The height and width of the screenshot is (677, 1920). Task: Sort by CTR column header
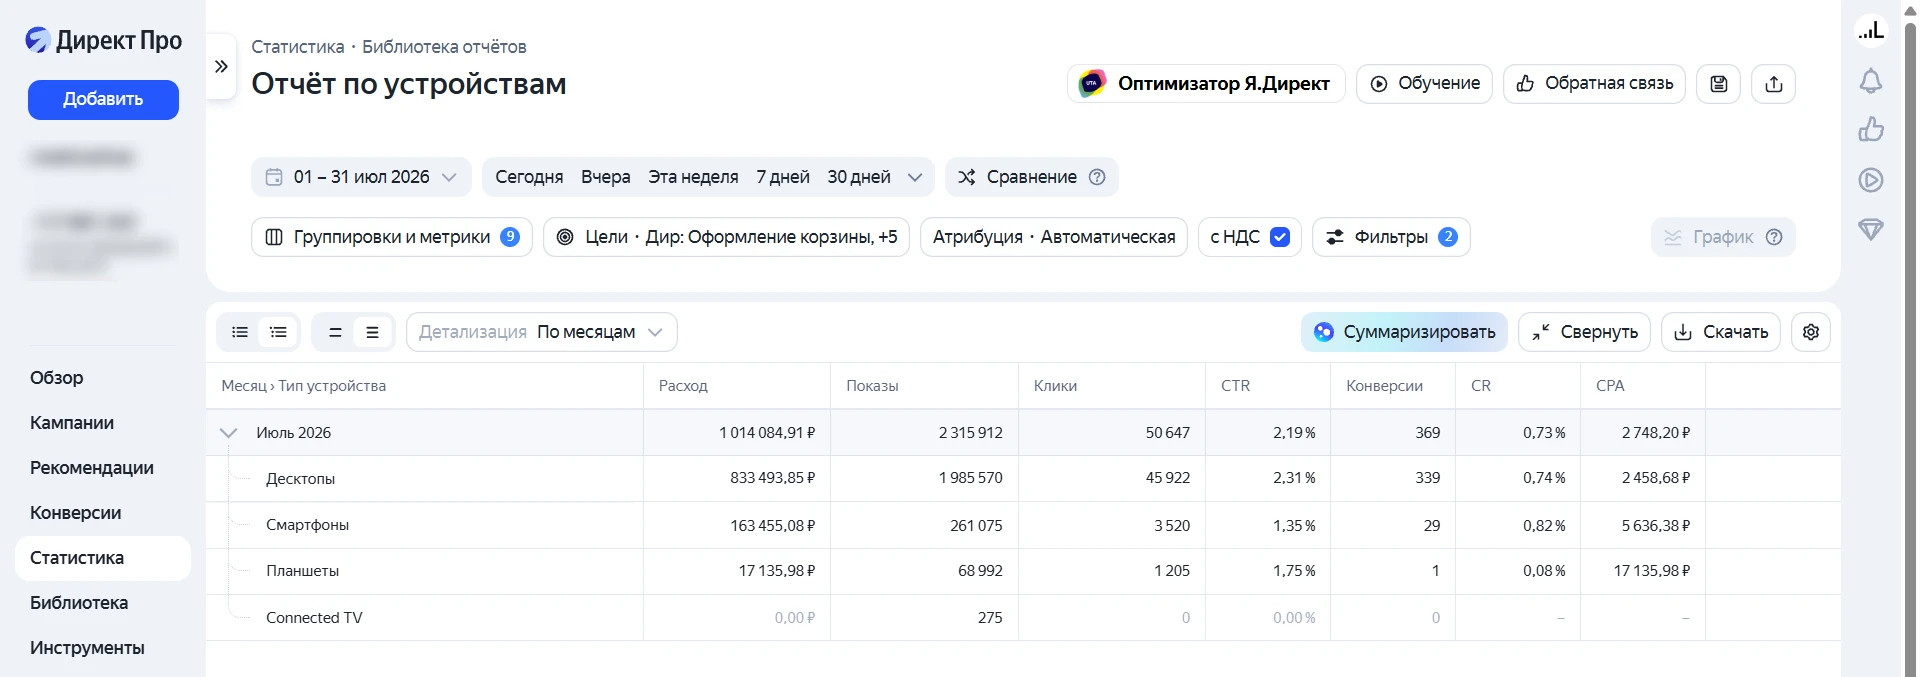1235,386
